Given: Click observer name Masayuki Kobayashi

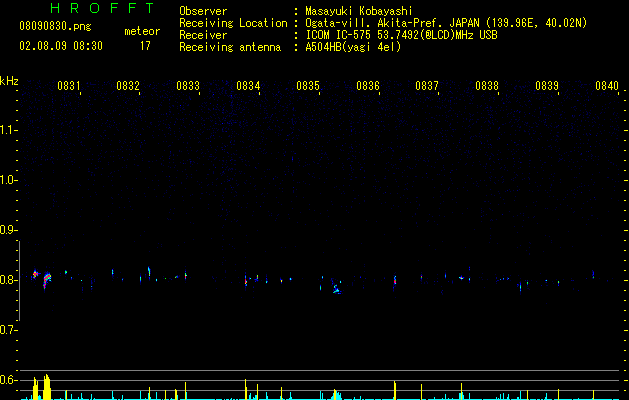Looking at the screenshot, I should click(359, 11).
